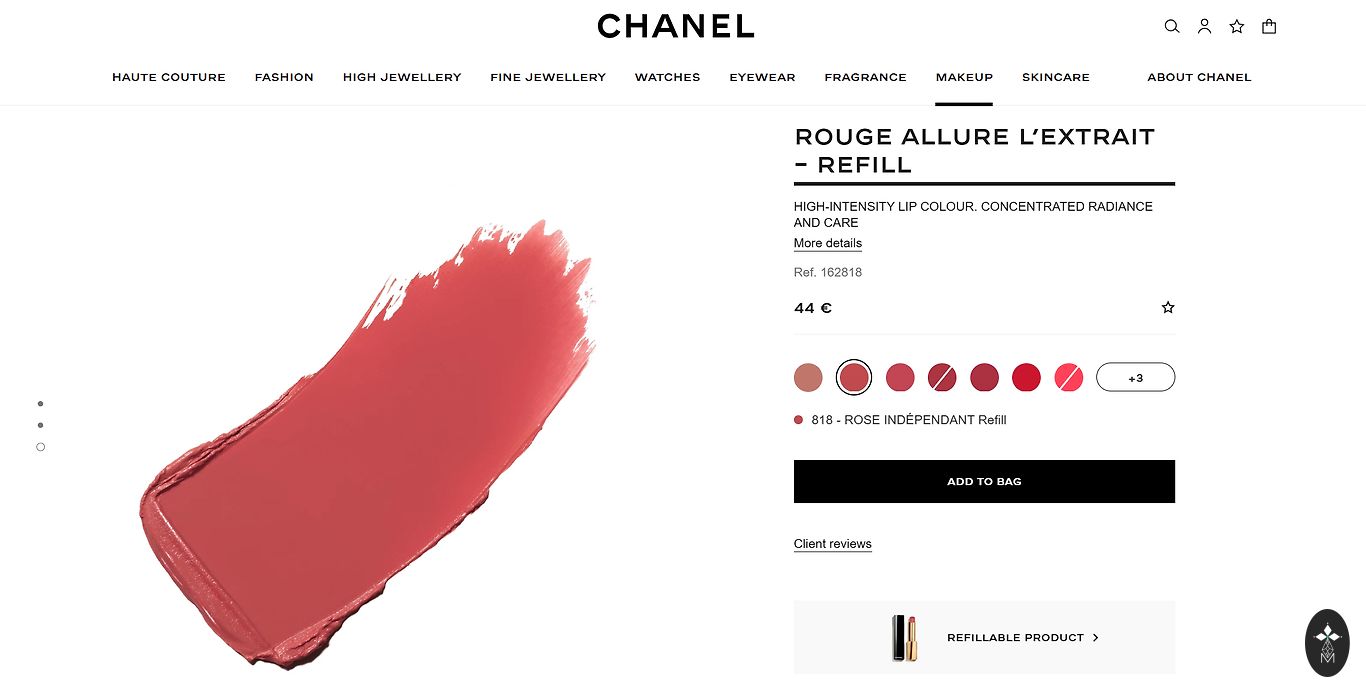1366x693 pixels.
Task: Select the first image carousel dot
Action: pyautogui.click(x=40, y=404)
